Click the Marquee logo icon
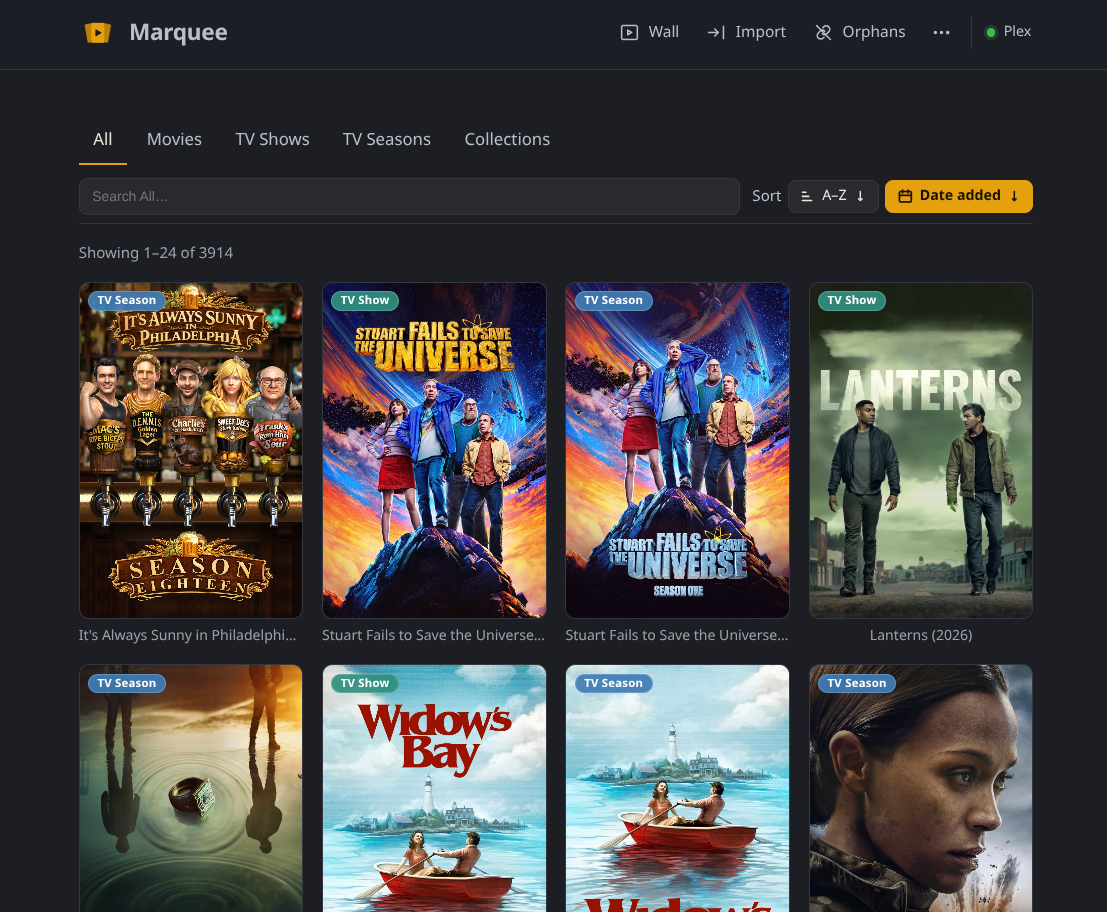The height and width of the screenshot is (912, 1107). point(97,32)
